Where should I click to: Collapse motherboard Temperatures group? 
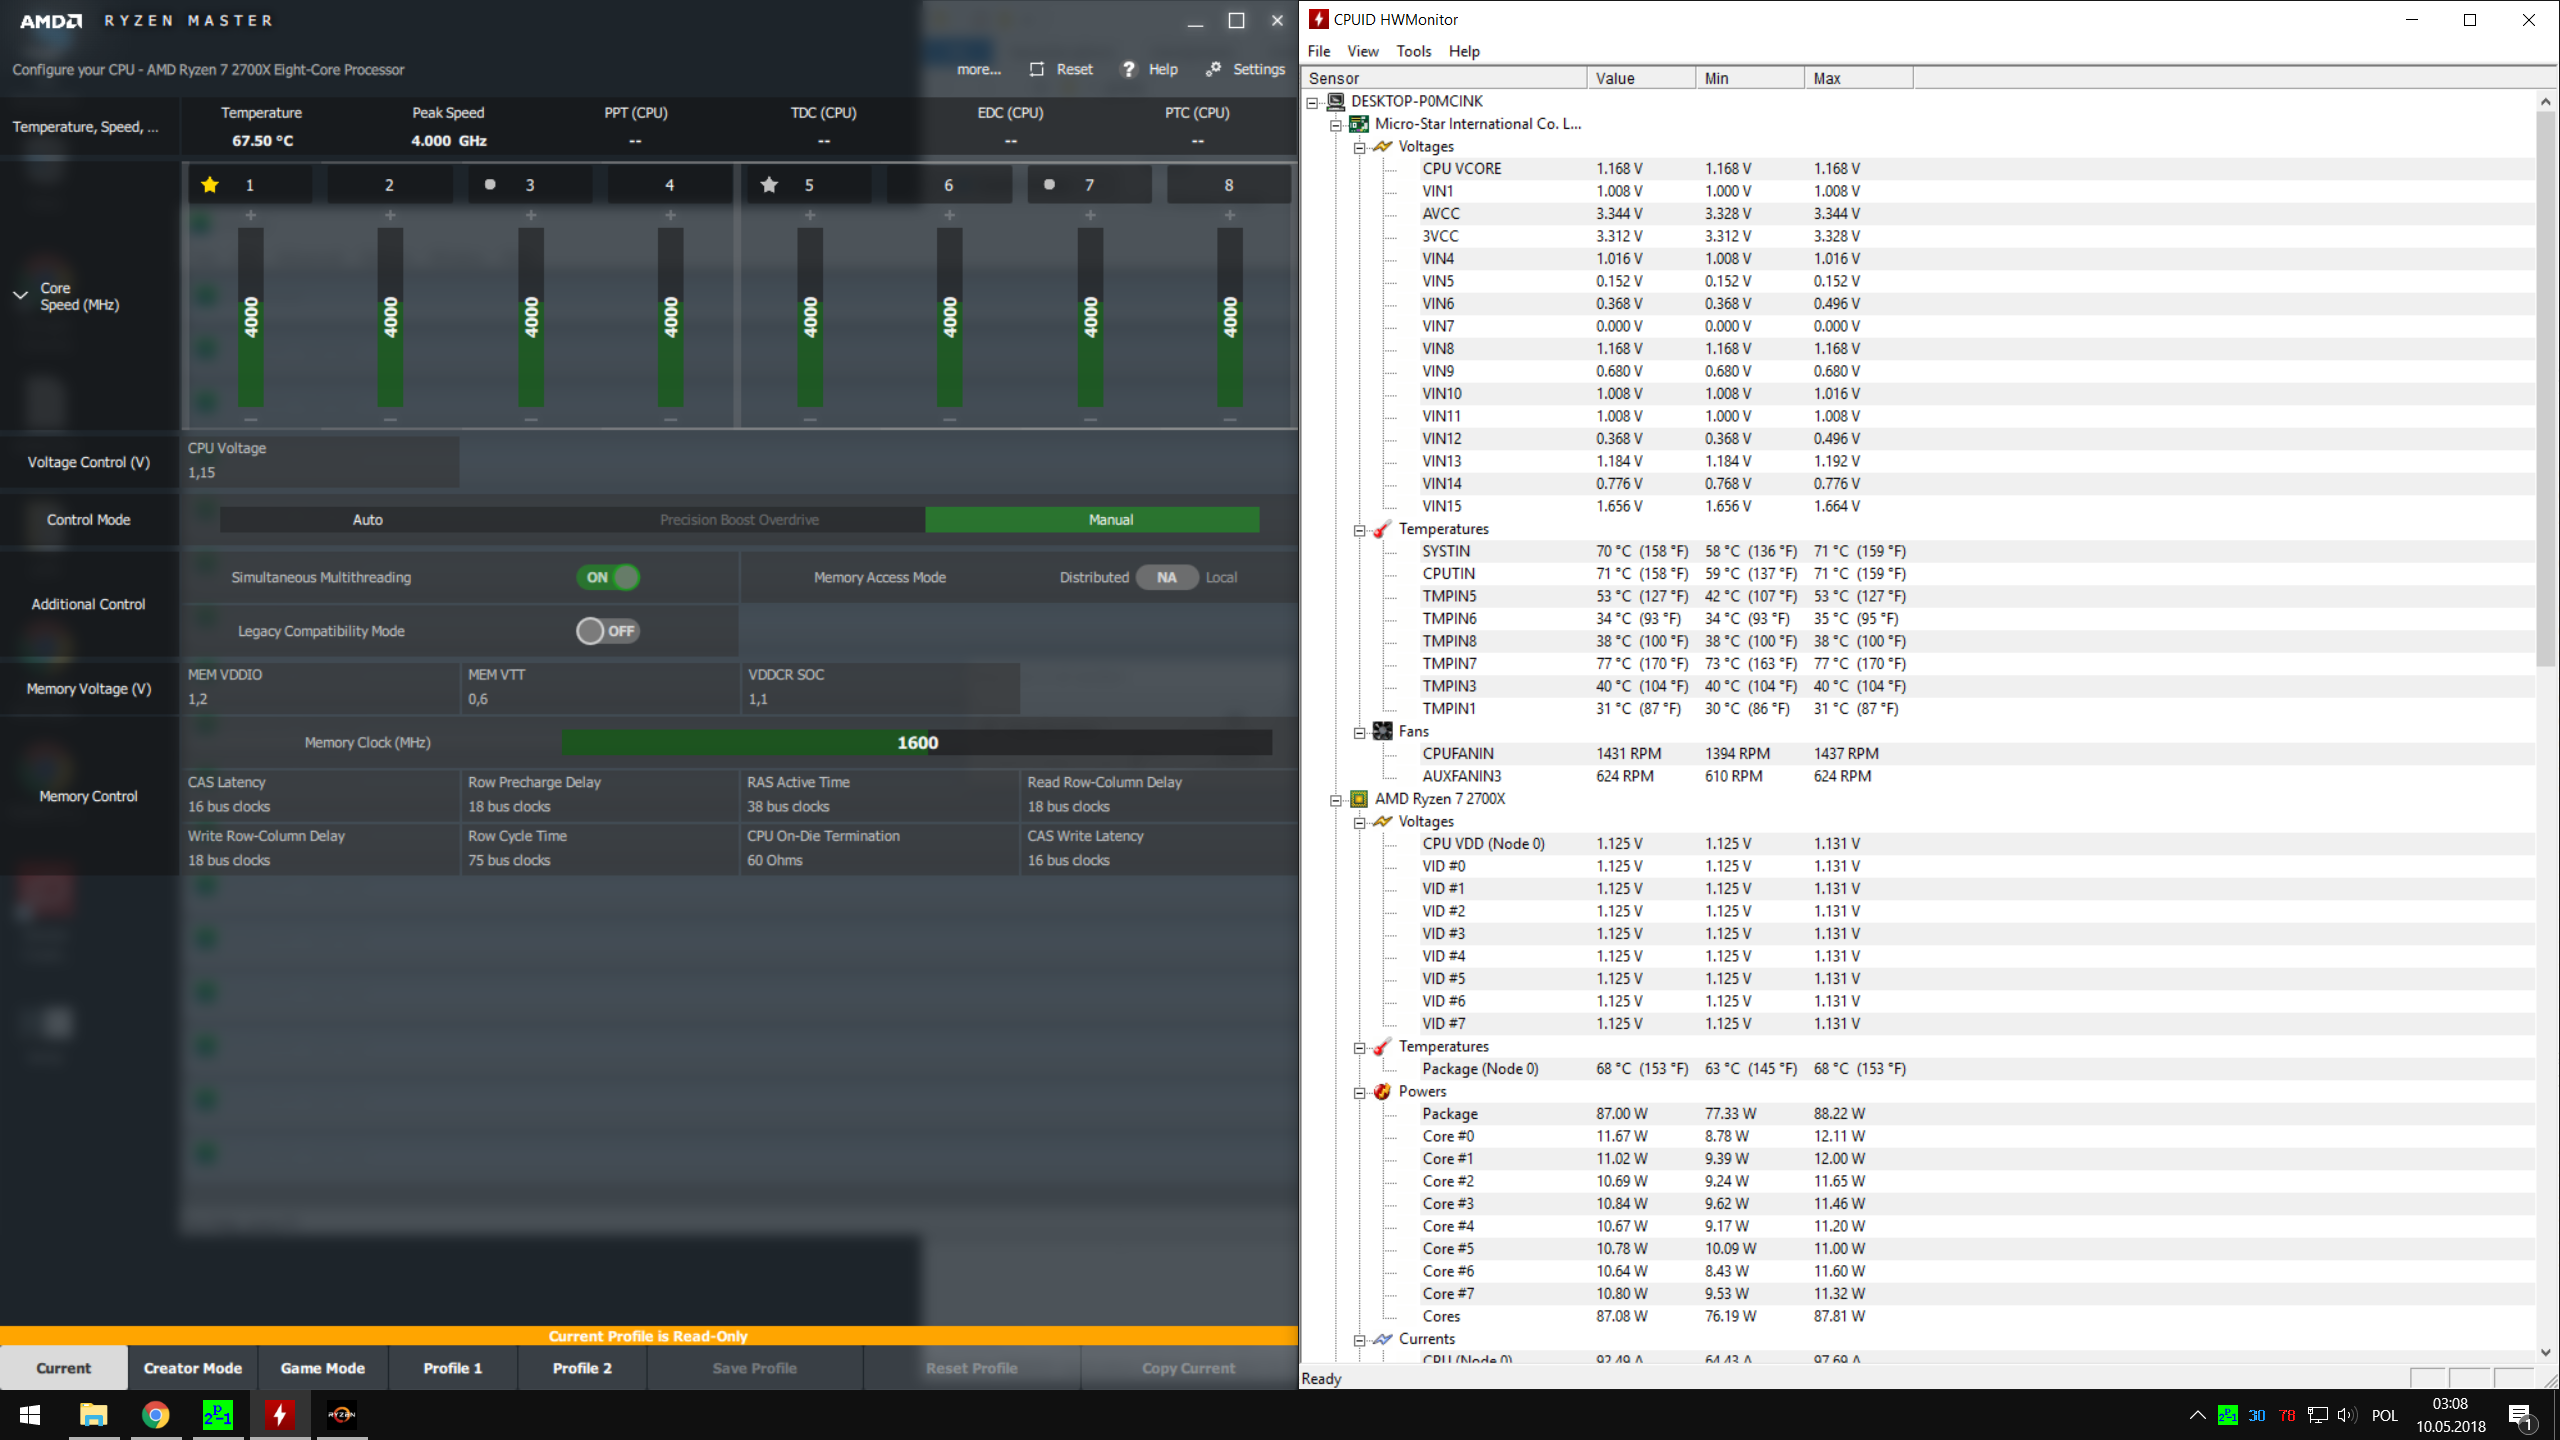(1360, 530)
